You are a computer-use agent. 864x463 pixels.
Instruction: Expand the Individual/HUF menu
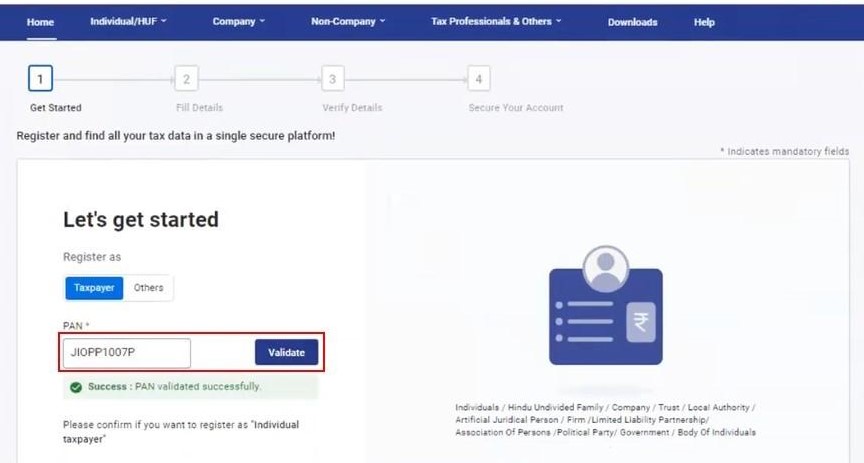click(x=128, y=21)
